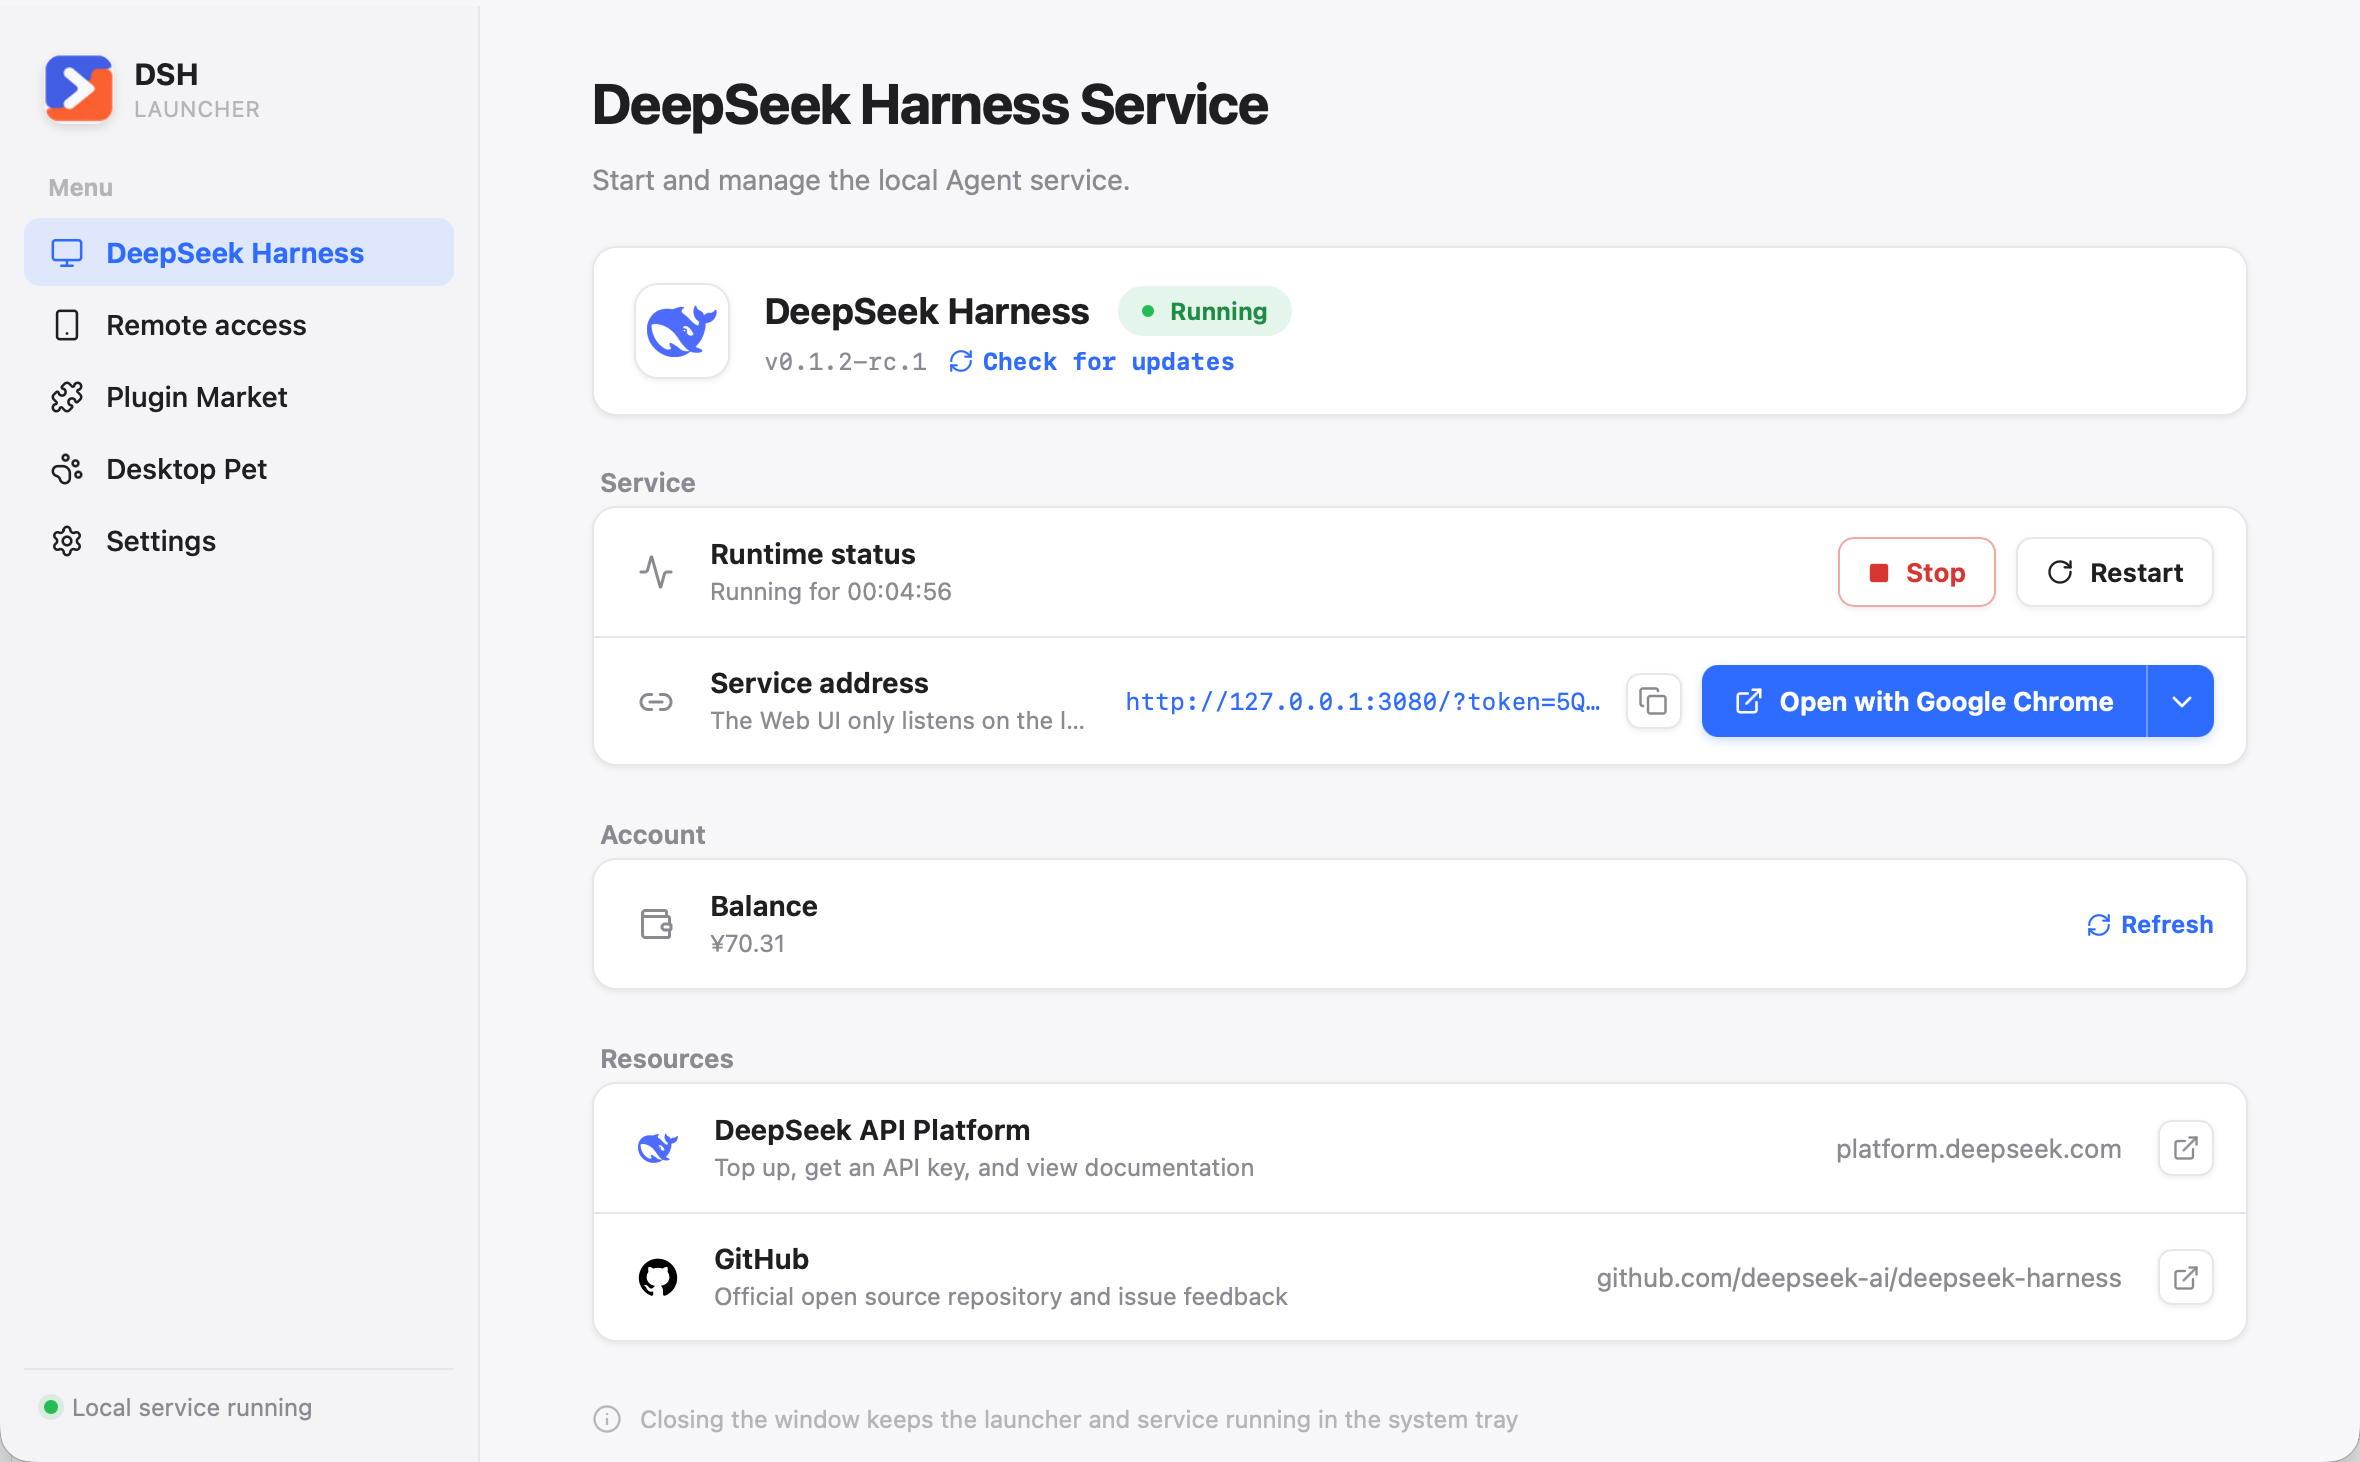Refresh the account balance
The image size is (2360, 1462).
pyautogui.click(x=2150, y=925)
